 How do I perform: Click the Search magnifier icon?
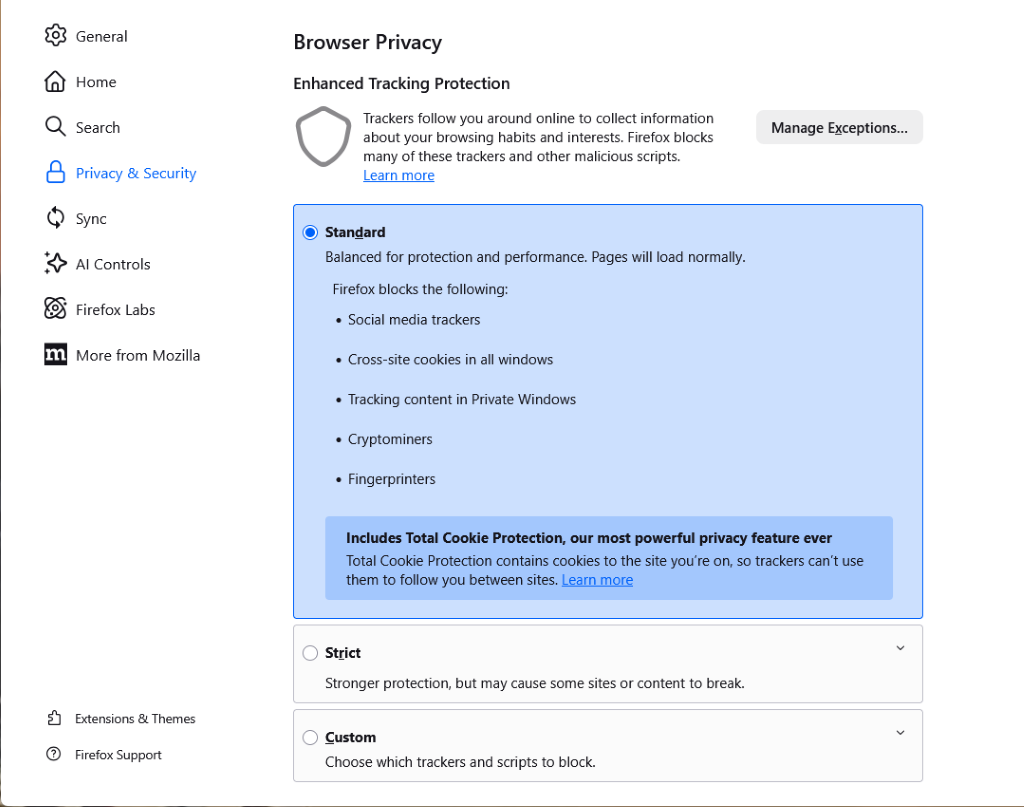tap(56, 127)
